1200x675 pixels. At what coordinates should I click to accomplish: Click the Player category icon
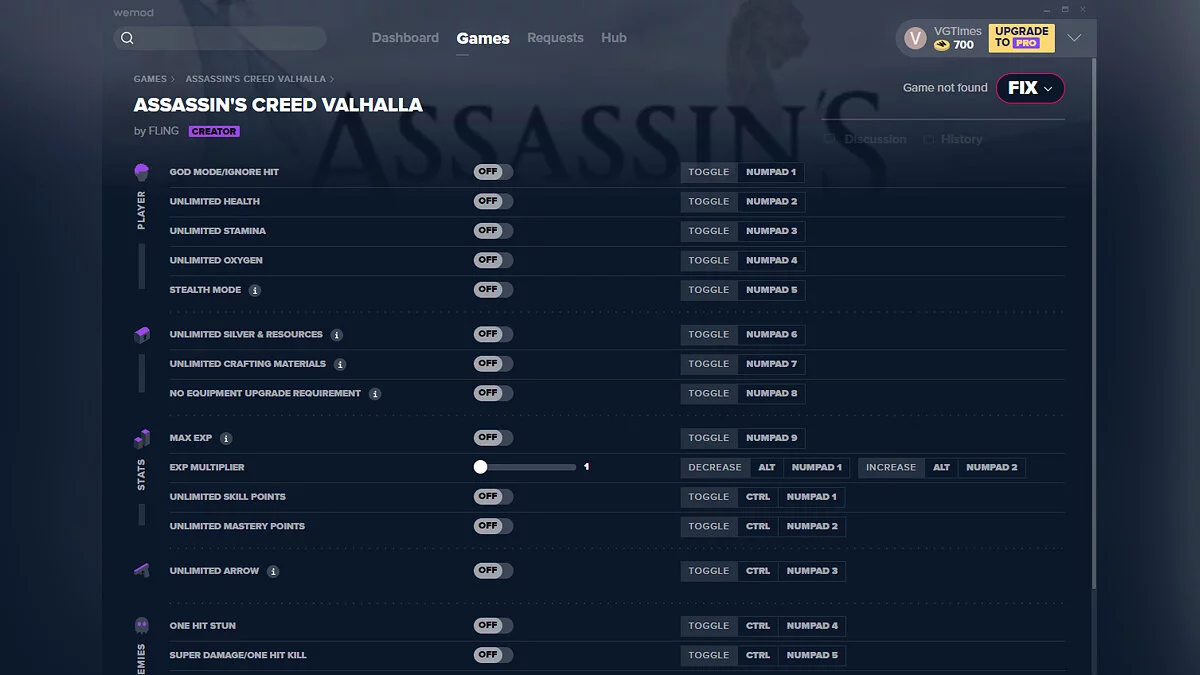(141, 172)
